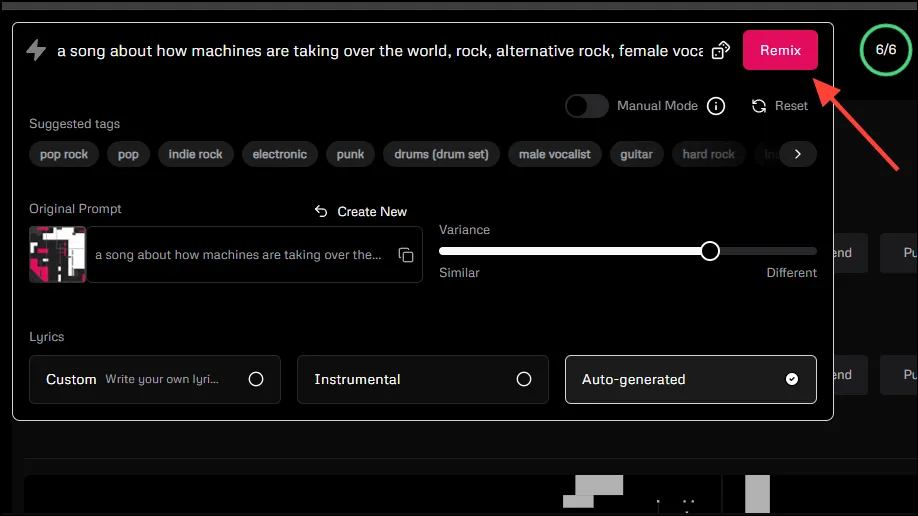Click the Variance slider handle
This screenshot has height=516, width=918.
coord(710,251)
